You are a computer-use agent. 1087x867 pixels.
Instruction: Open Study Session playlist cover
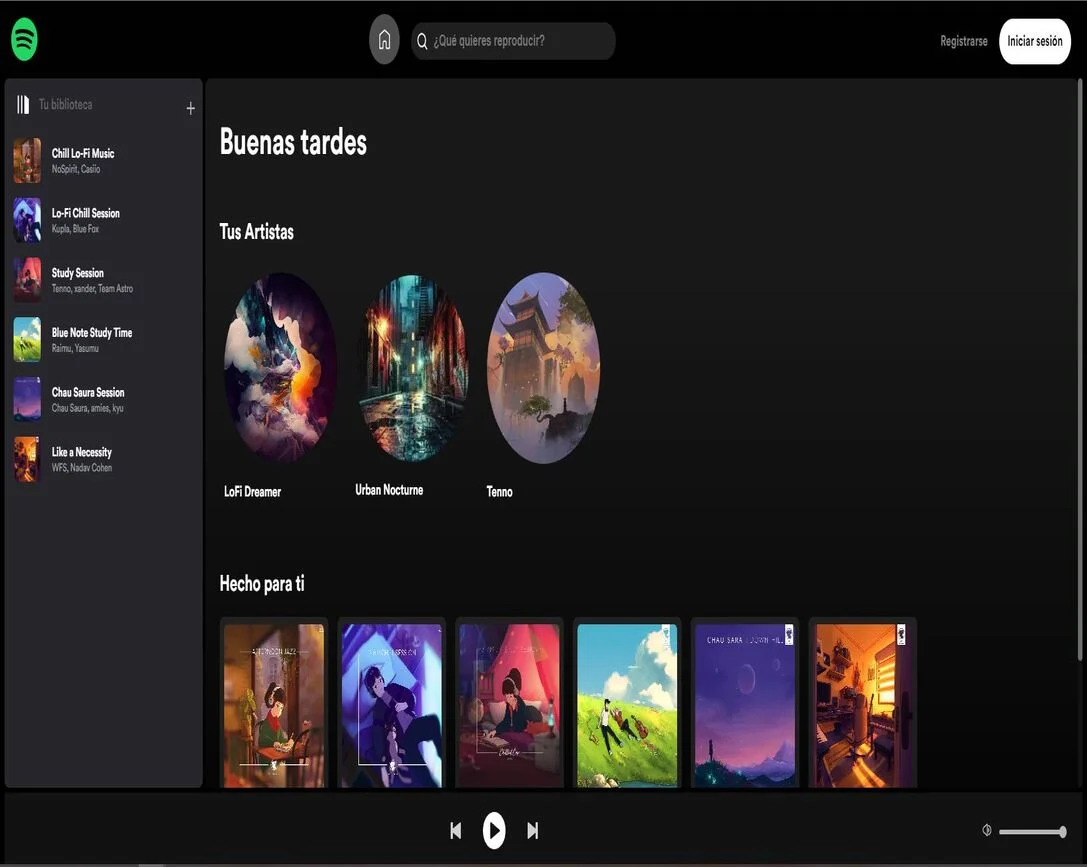click(x=27, y=279)
